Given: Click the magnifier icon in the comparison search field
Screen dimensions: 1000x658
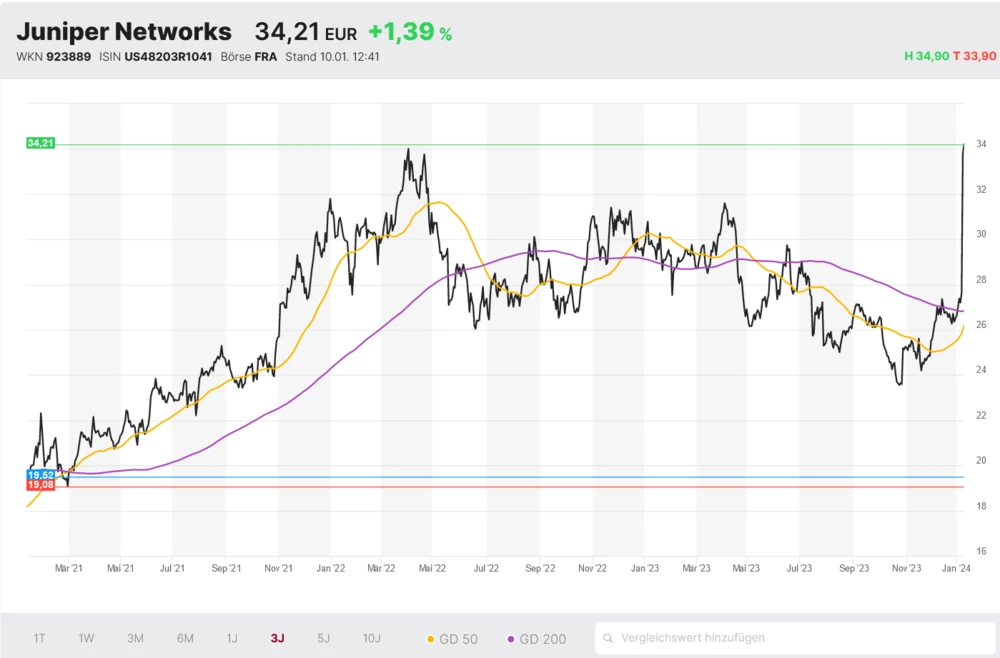Looking at the screenshot, I should 611,637.
